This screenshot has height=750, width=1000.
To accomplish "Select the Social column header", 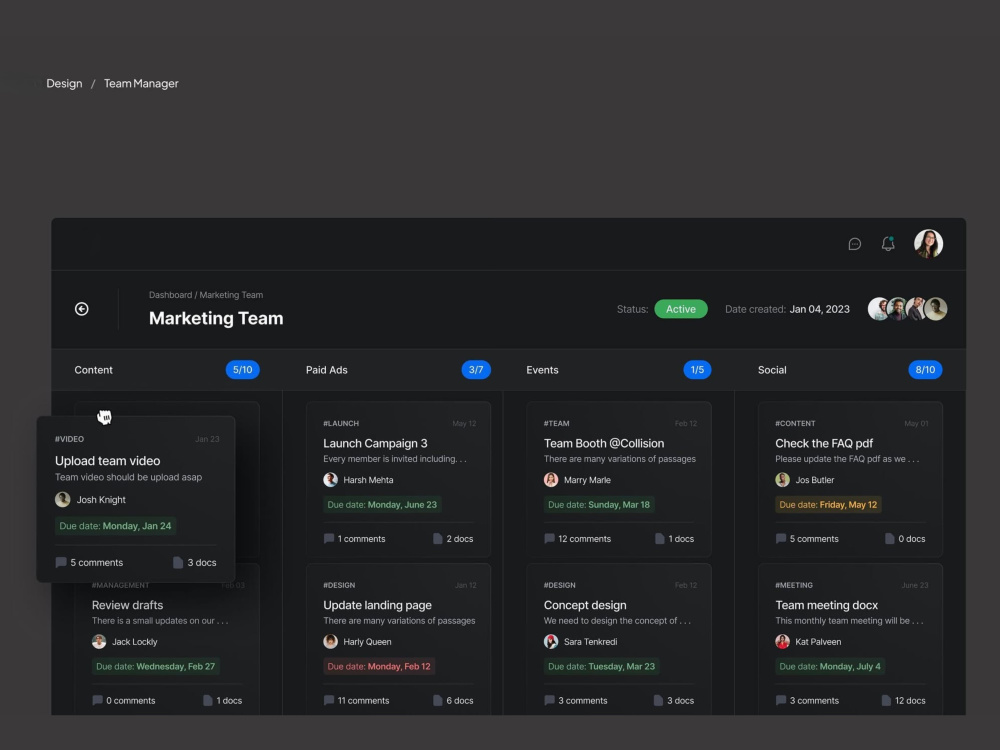I will coord(772,370).
